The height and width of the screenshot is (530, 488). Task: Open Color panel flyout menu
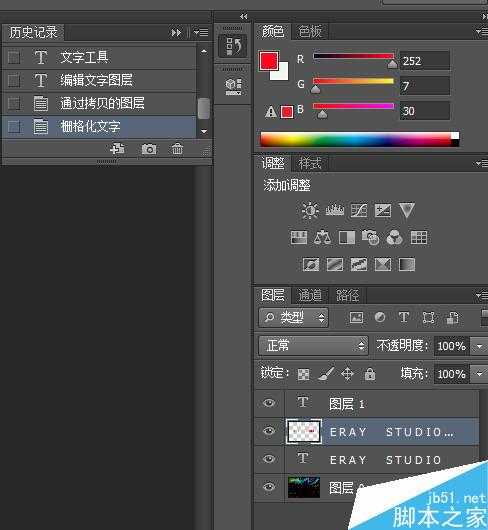pyautogui.click(x=482, y=32)
